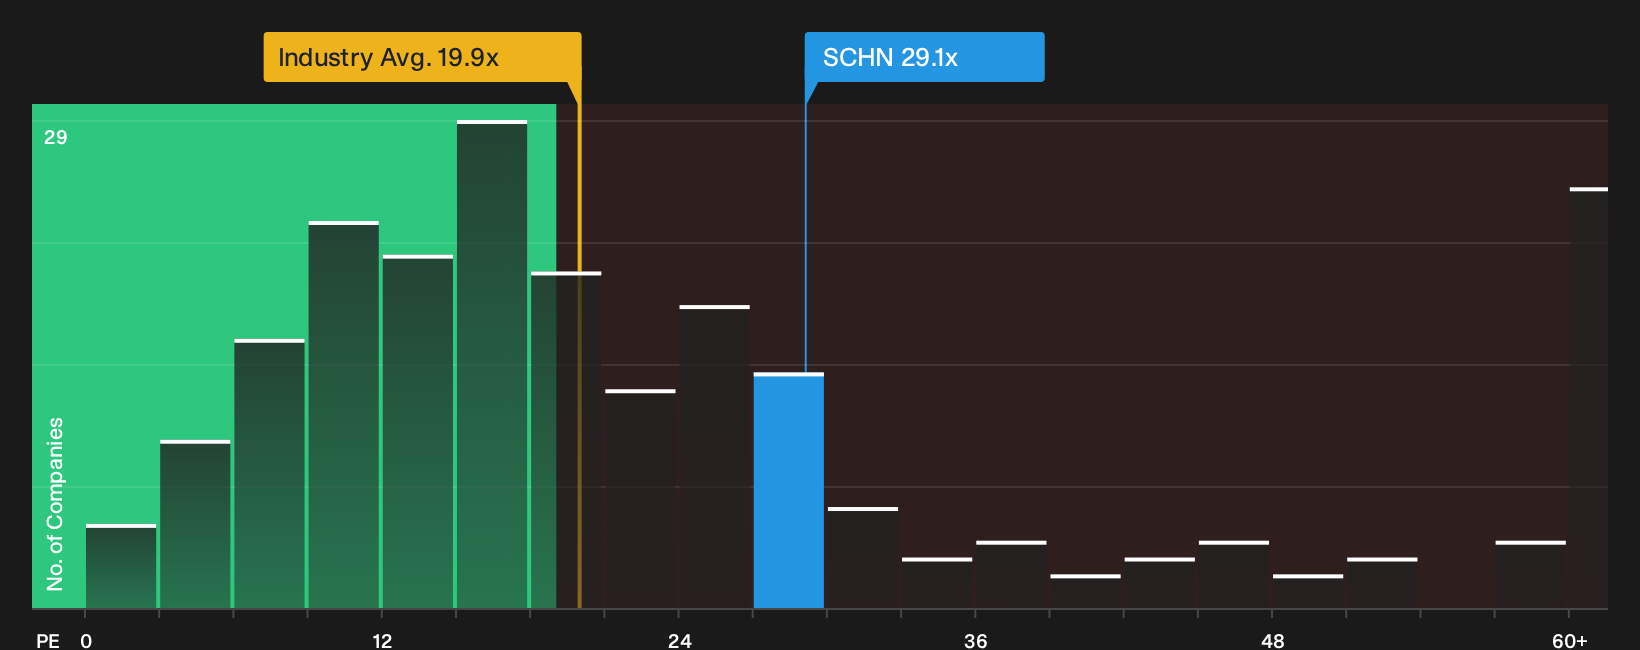Click the 29 value at the top of the y-axis
Viewport: 1640px width, 650px height.
(x=56, y=137)
